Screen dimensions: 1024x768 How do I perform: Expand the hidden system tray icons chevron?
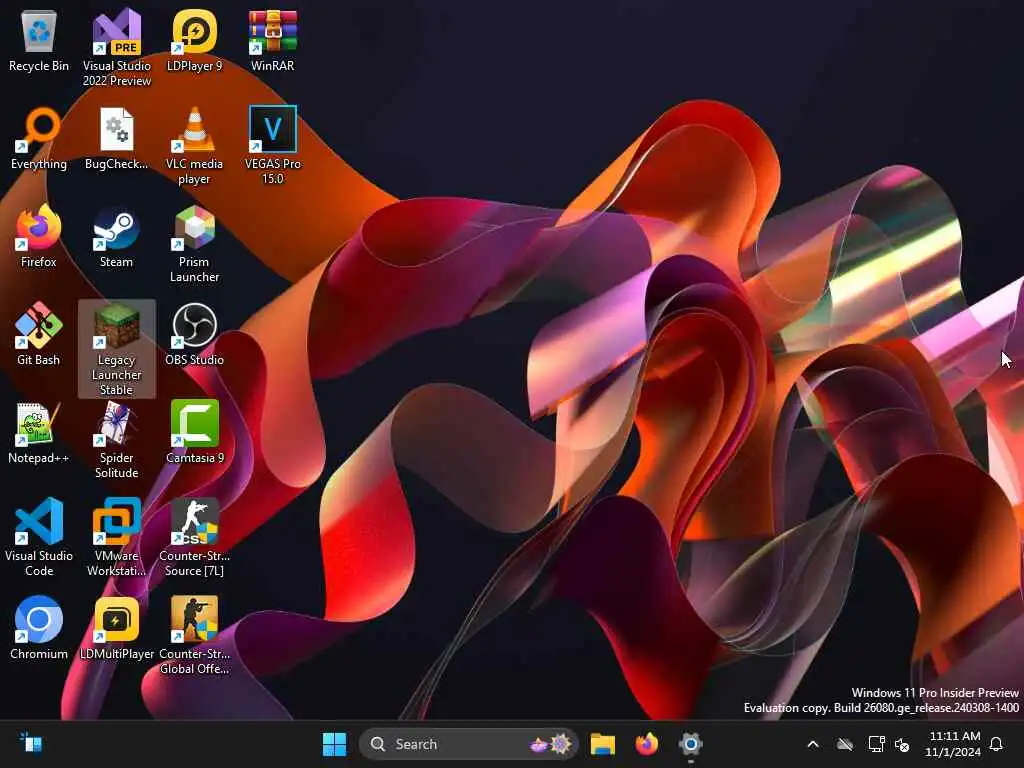(812, 744)
